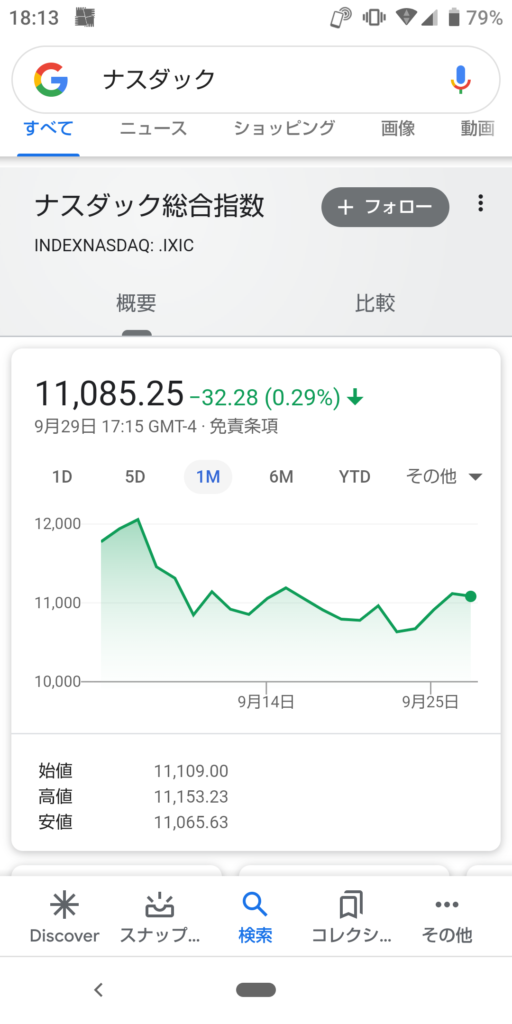Select the 1M chart range
Screen dimensions: 512x1024
point(208,477)
